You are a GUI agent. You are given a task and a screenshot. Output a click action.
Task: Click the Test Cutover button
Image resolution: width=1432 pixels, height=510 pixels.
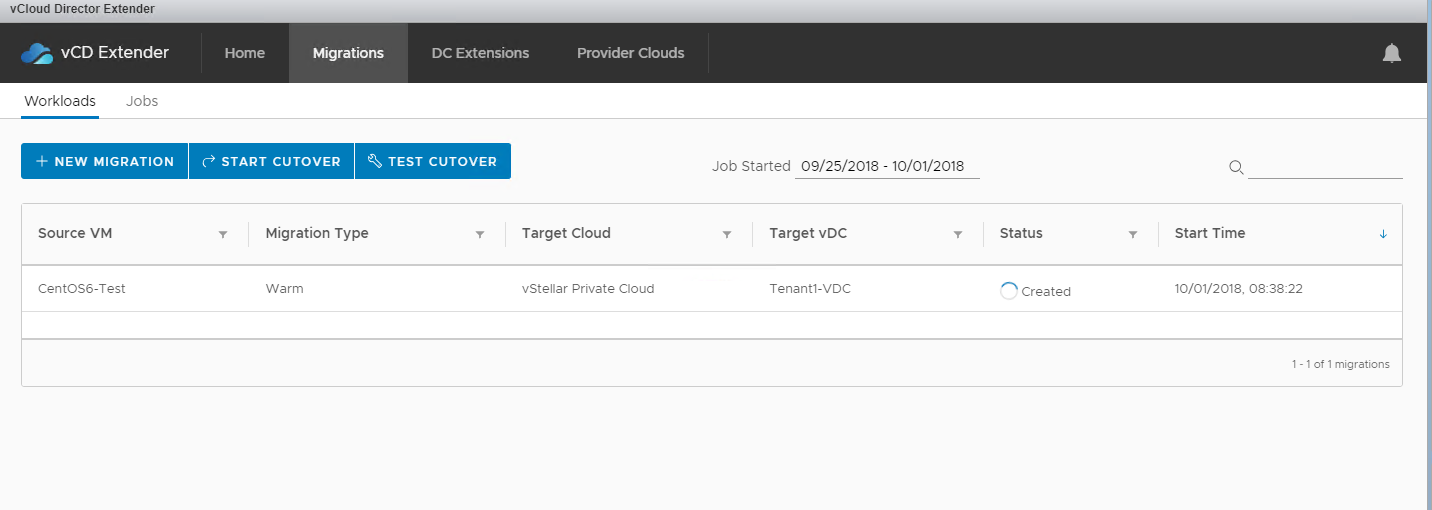pos(432,161)
